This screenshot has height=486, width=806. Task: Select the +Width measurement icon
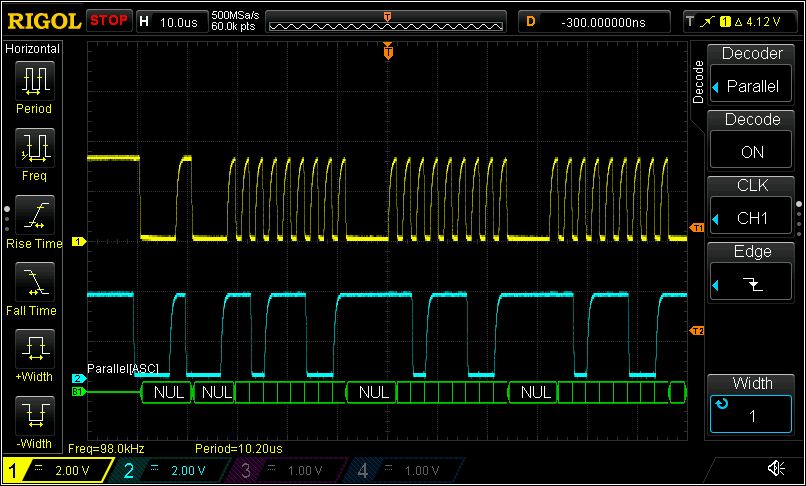34,350
